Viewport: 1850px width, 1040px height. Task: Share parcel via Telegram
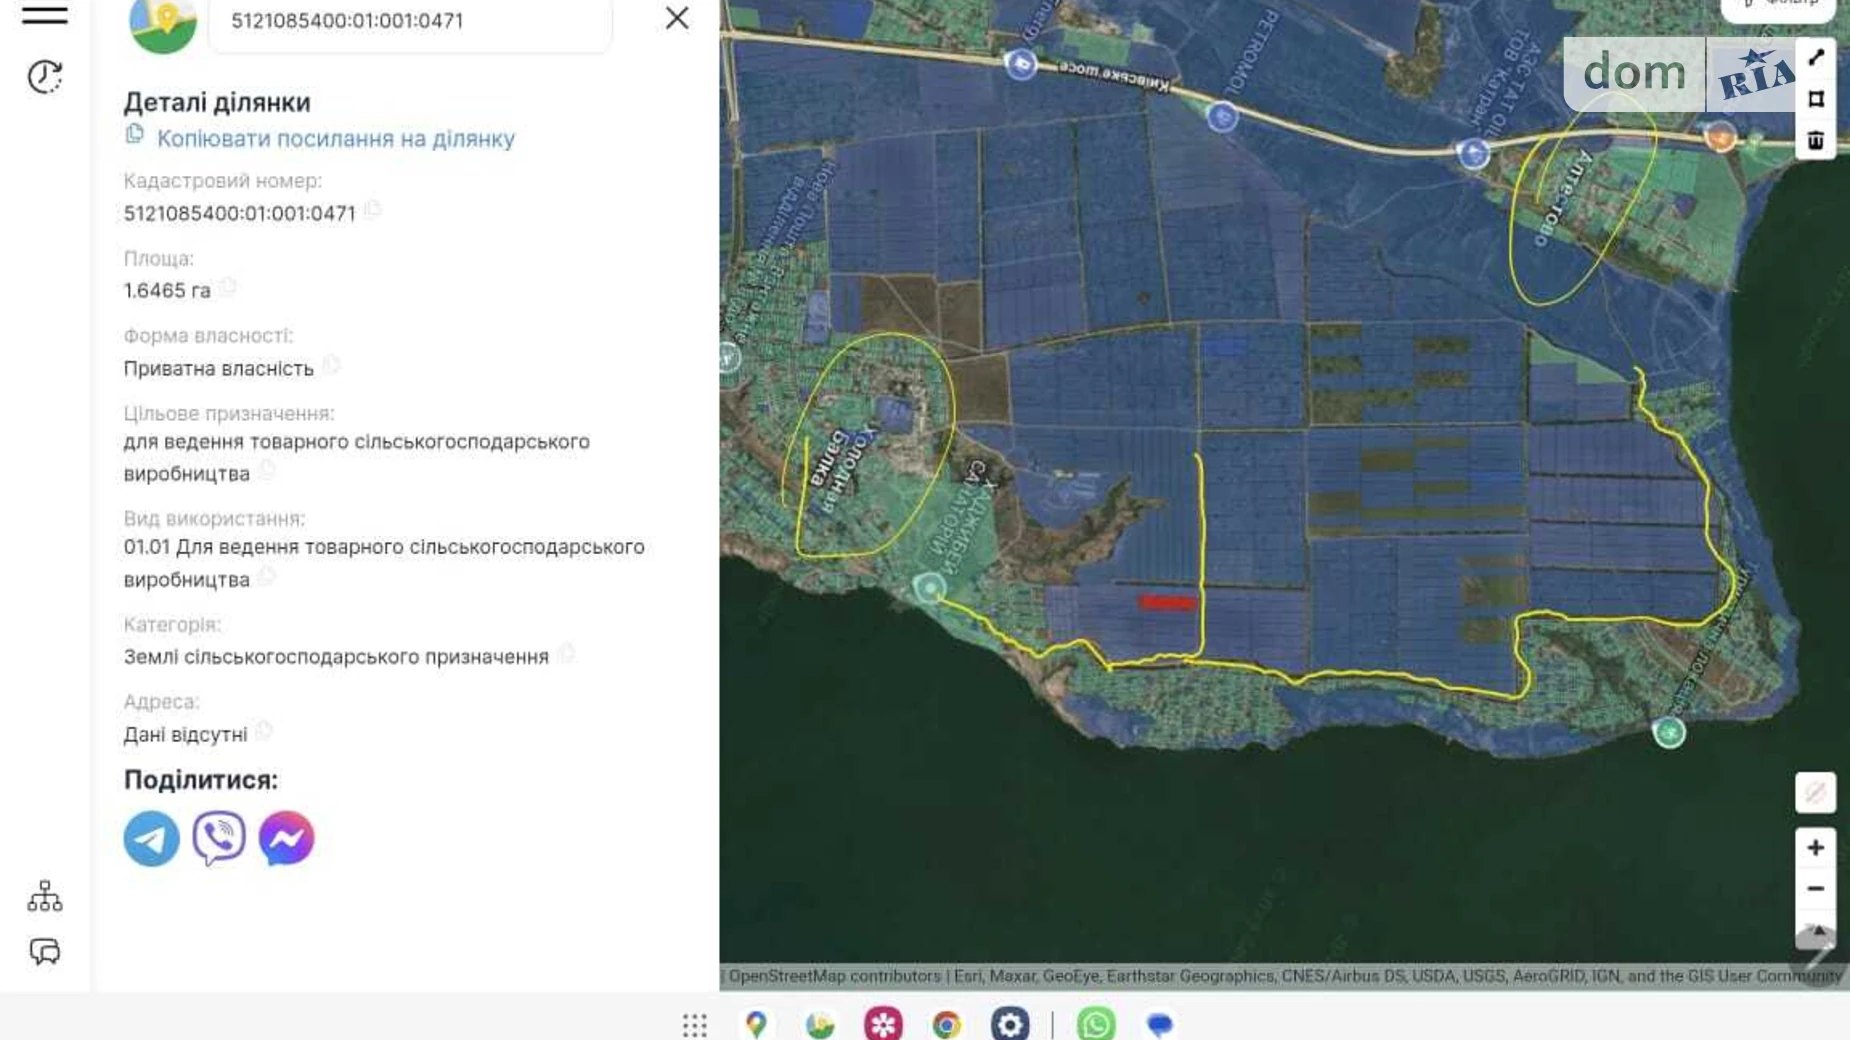151,838
